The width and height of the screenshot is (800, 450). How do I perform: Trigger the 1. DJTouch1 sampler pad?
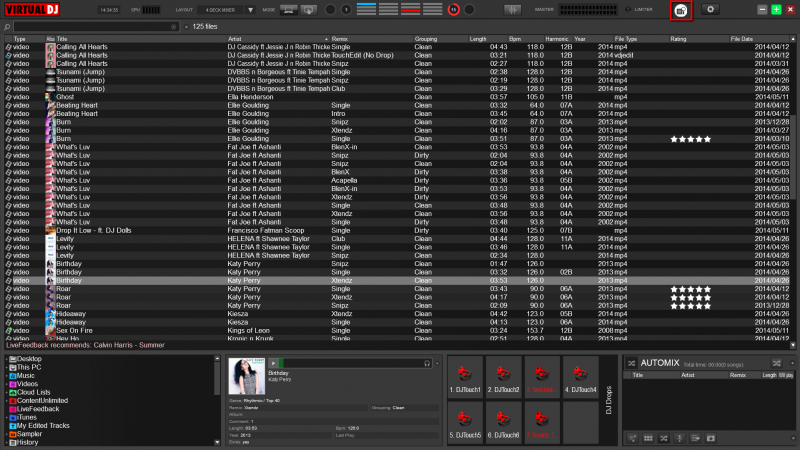tap(465, 378)
